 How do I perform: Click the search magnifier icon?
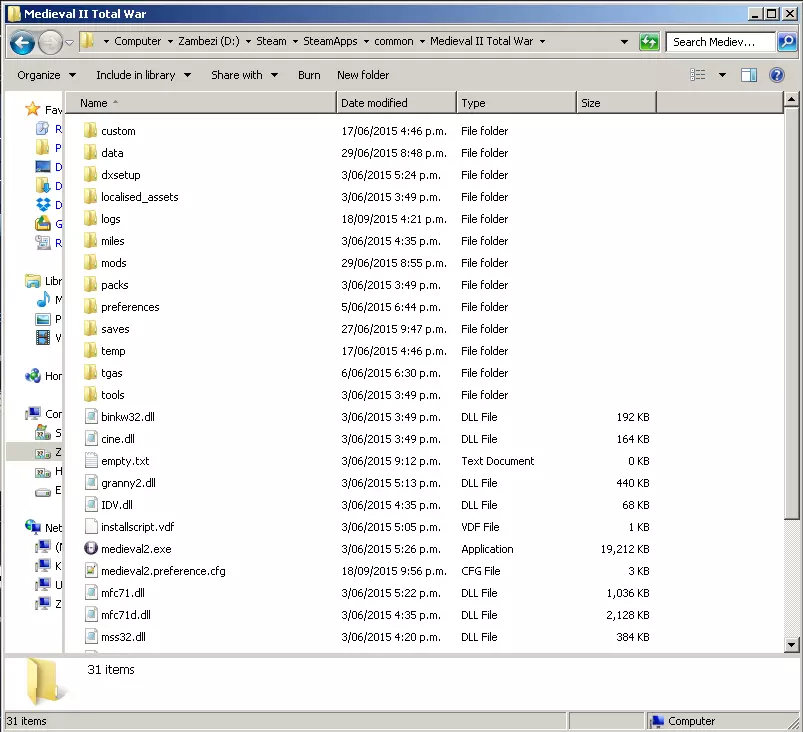787,42
